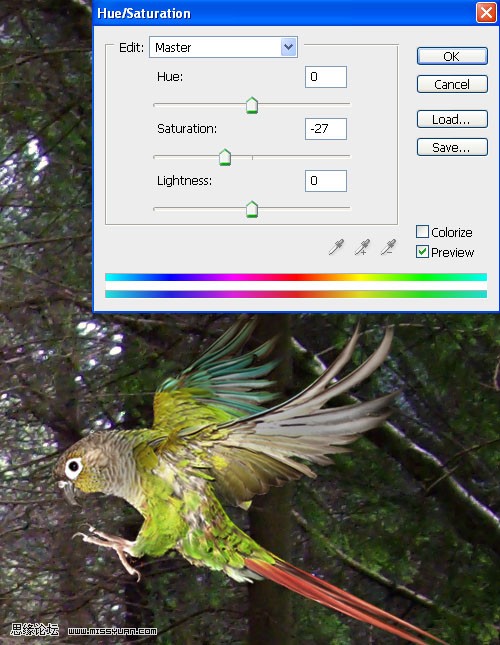Open the Edit Master dropdown
The image size is (500, 645).
223,47
